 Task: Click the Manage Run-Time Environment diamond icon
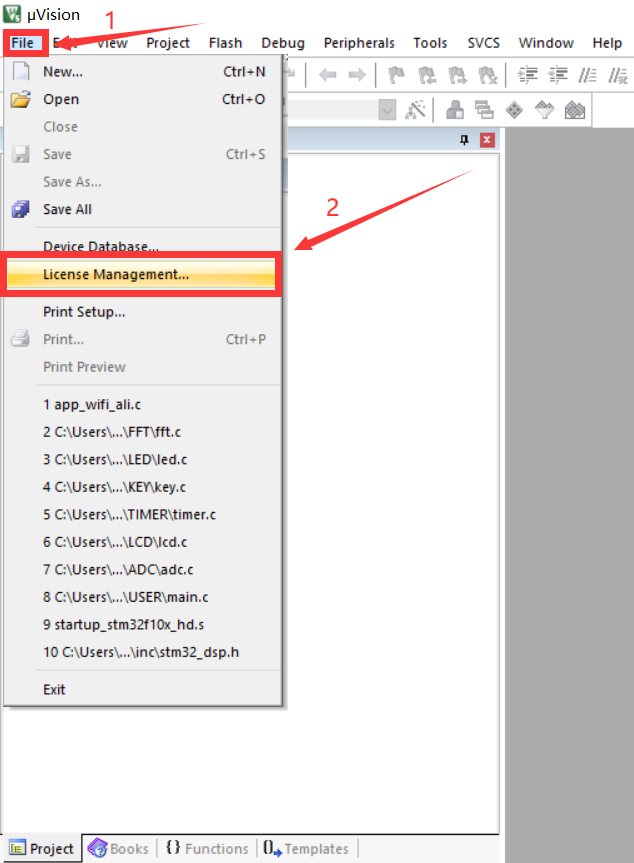[x=514, y=110]
